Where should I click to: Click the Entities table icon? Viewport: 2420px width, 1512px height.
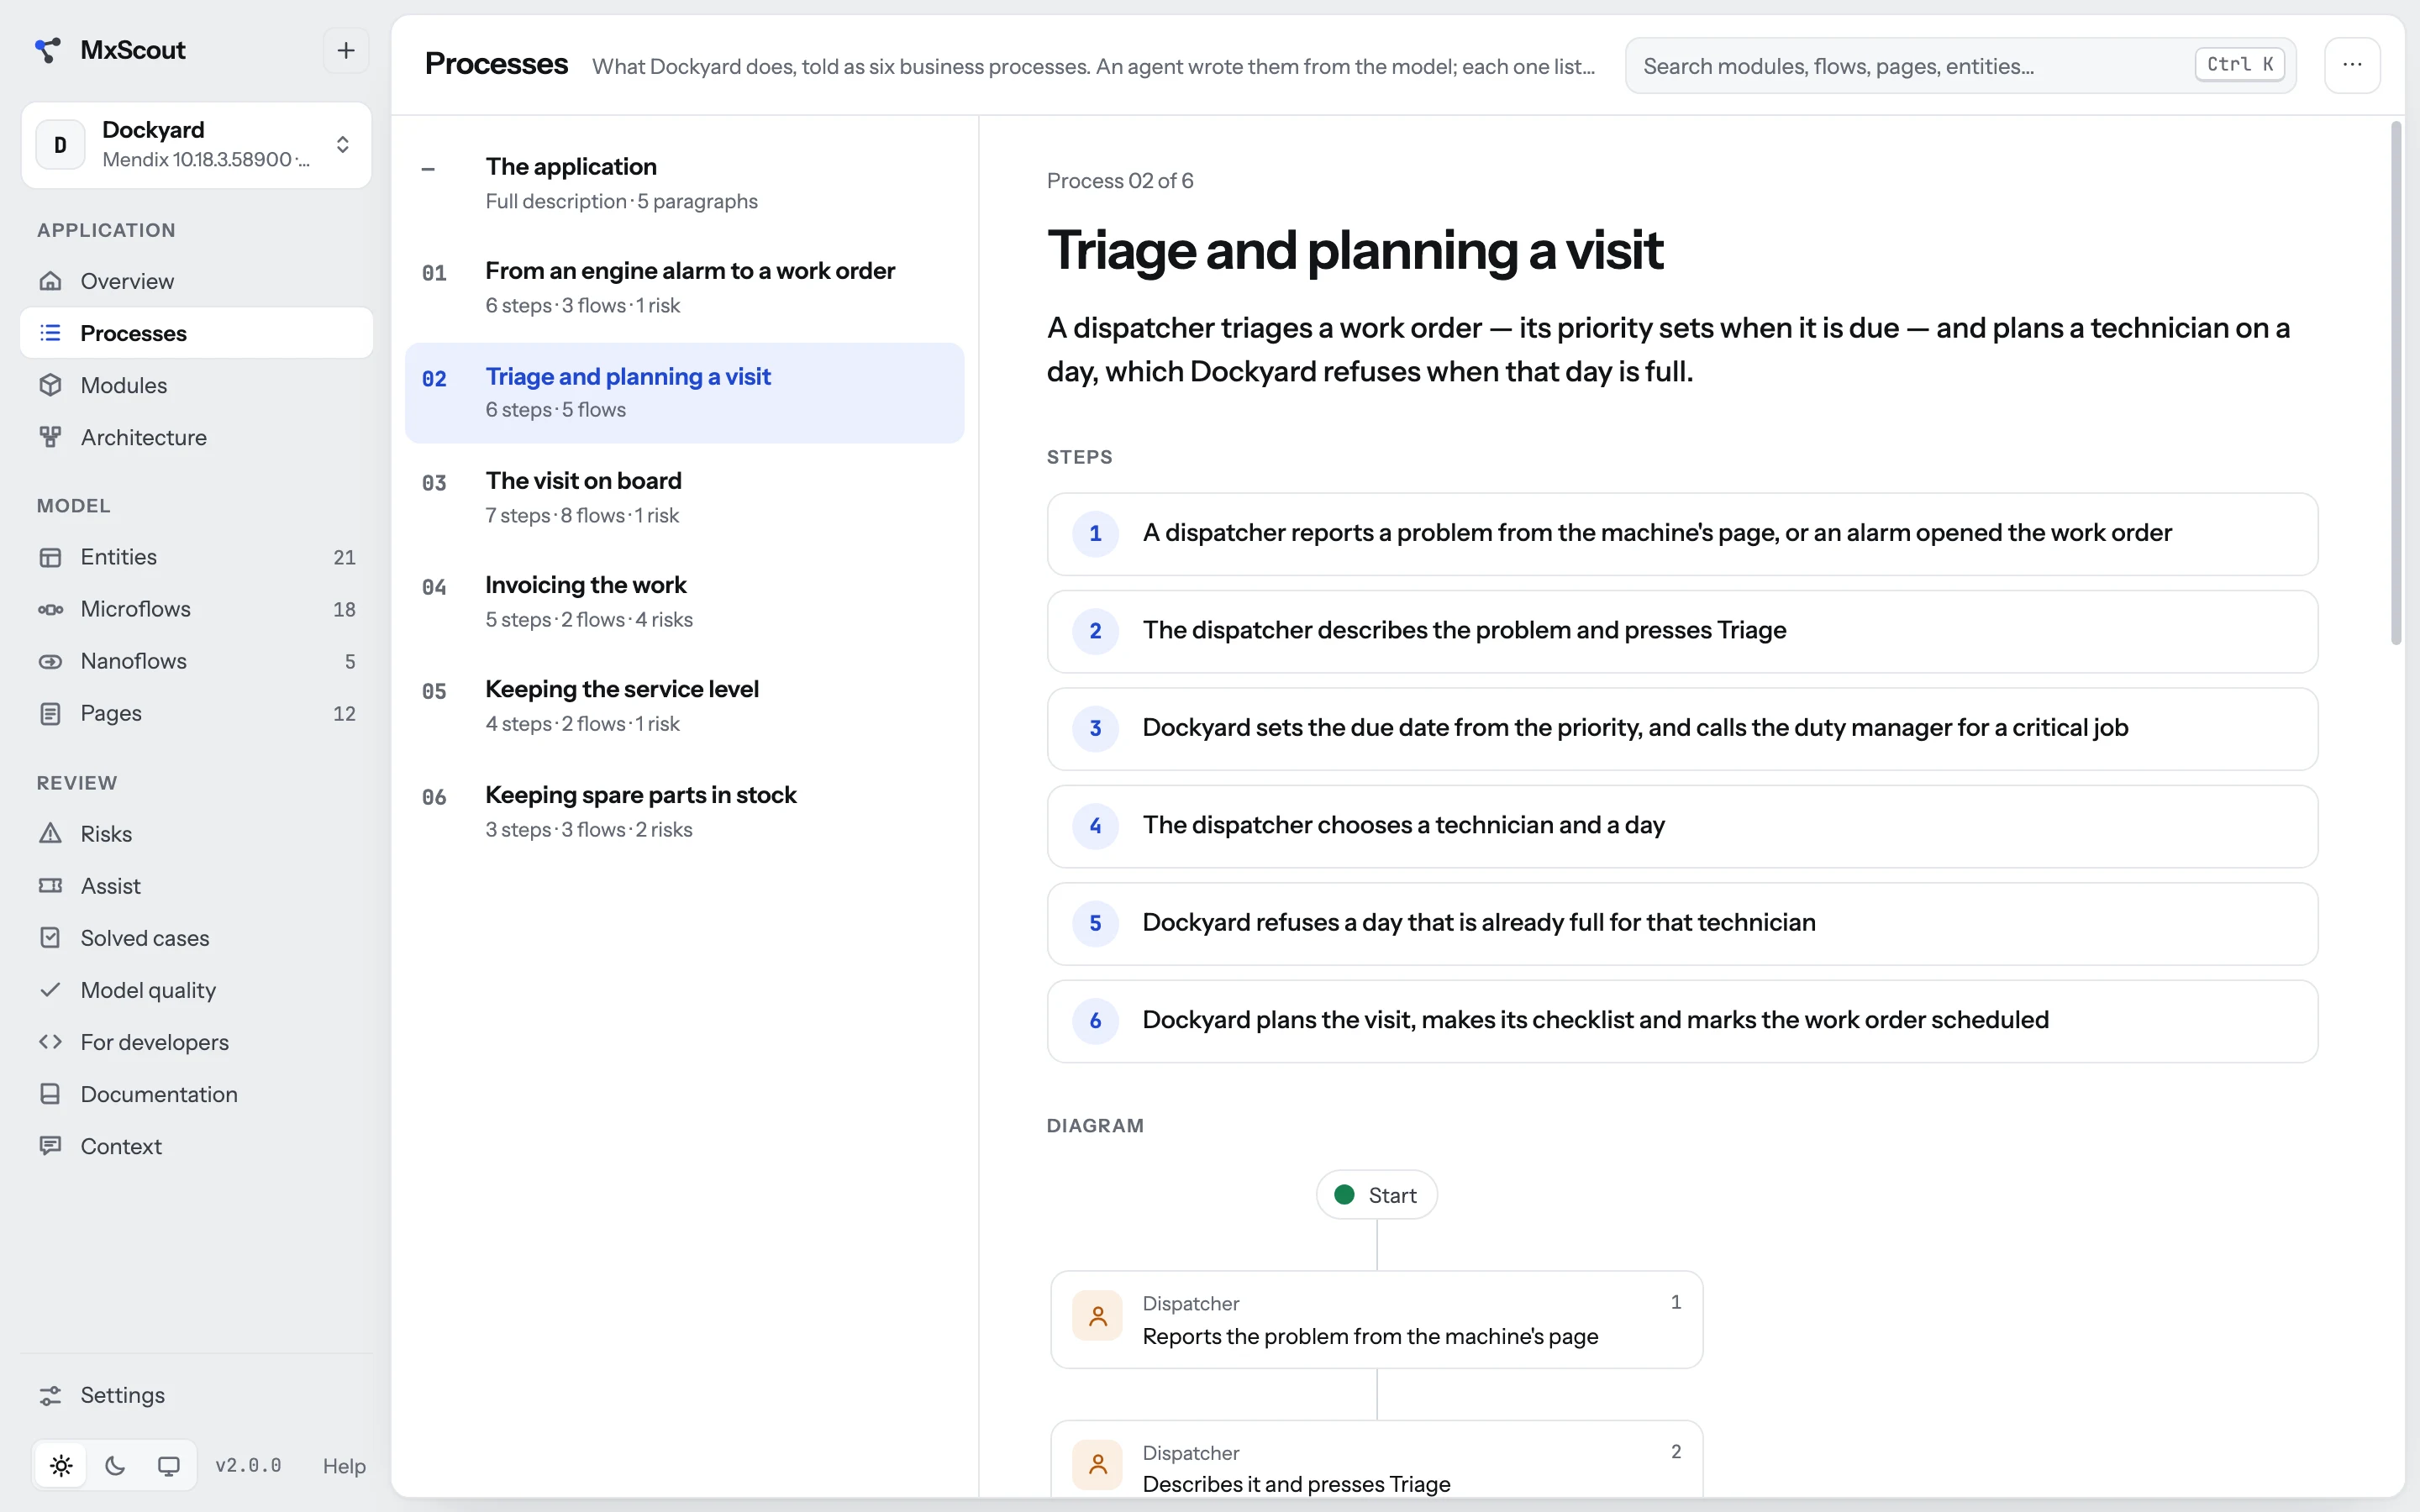pyautogui.click(x=50, y=557)
